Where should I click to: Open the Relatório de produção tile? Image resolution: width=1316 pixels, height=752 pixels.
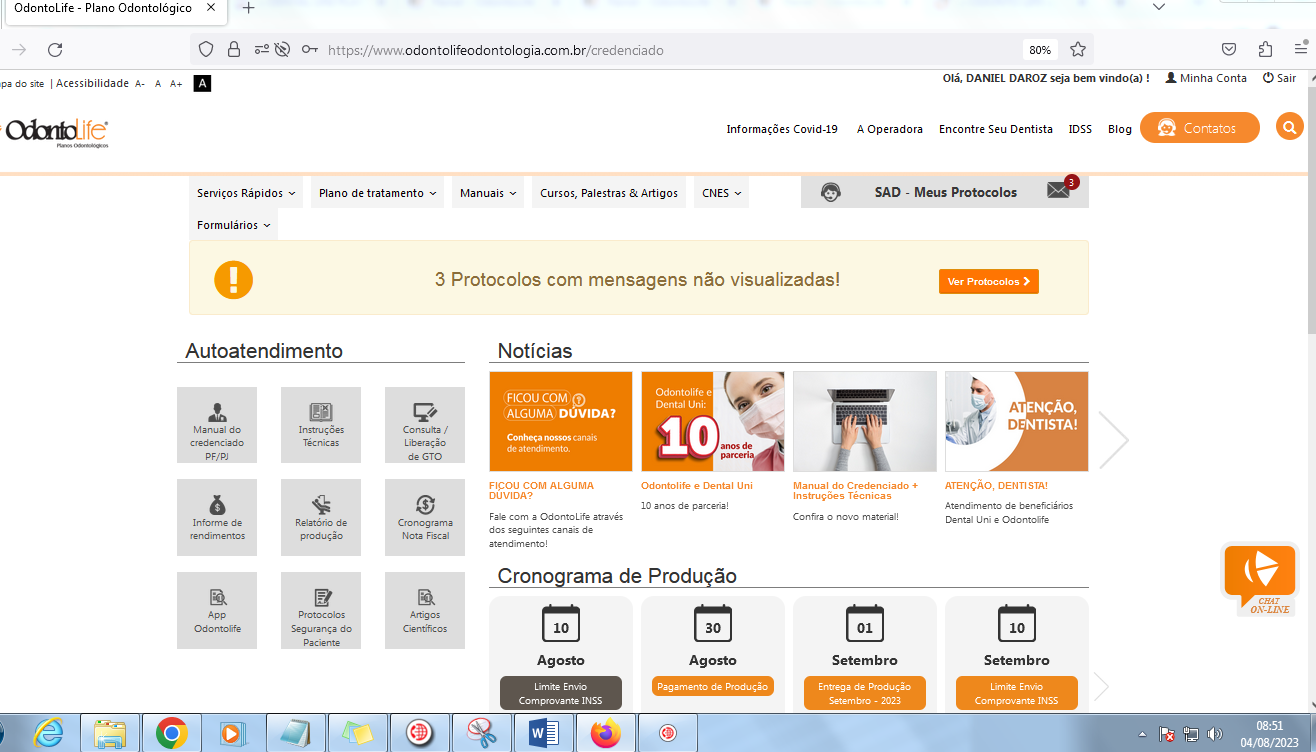click(321, 517)
